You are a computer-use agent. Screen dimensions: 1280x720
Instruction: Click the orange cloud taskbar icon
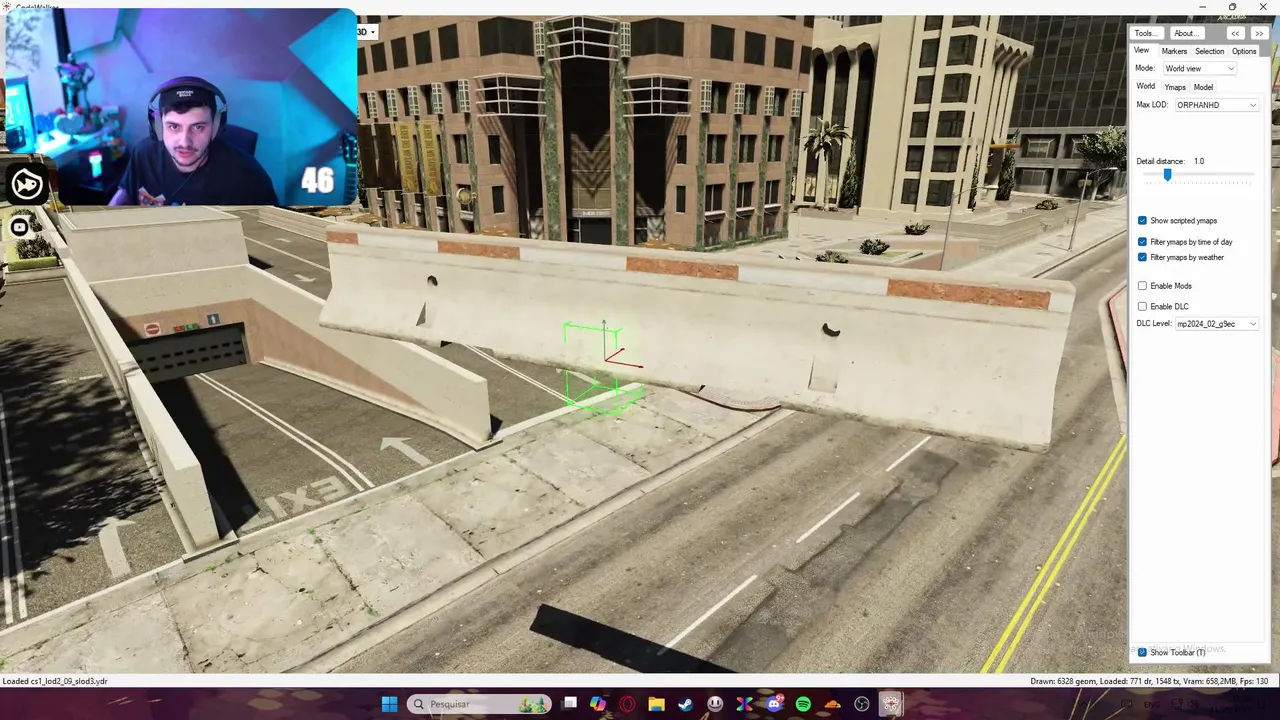[832, 704]
